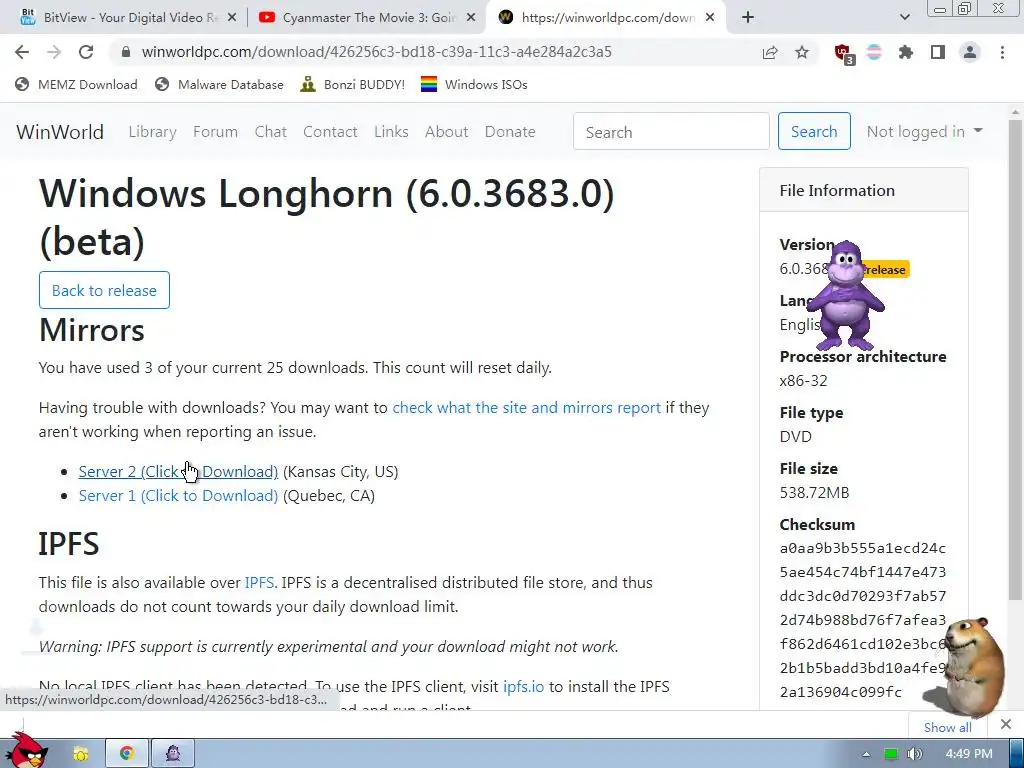Follow the IPFS link in description

tap(259, 583)
